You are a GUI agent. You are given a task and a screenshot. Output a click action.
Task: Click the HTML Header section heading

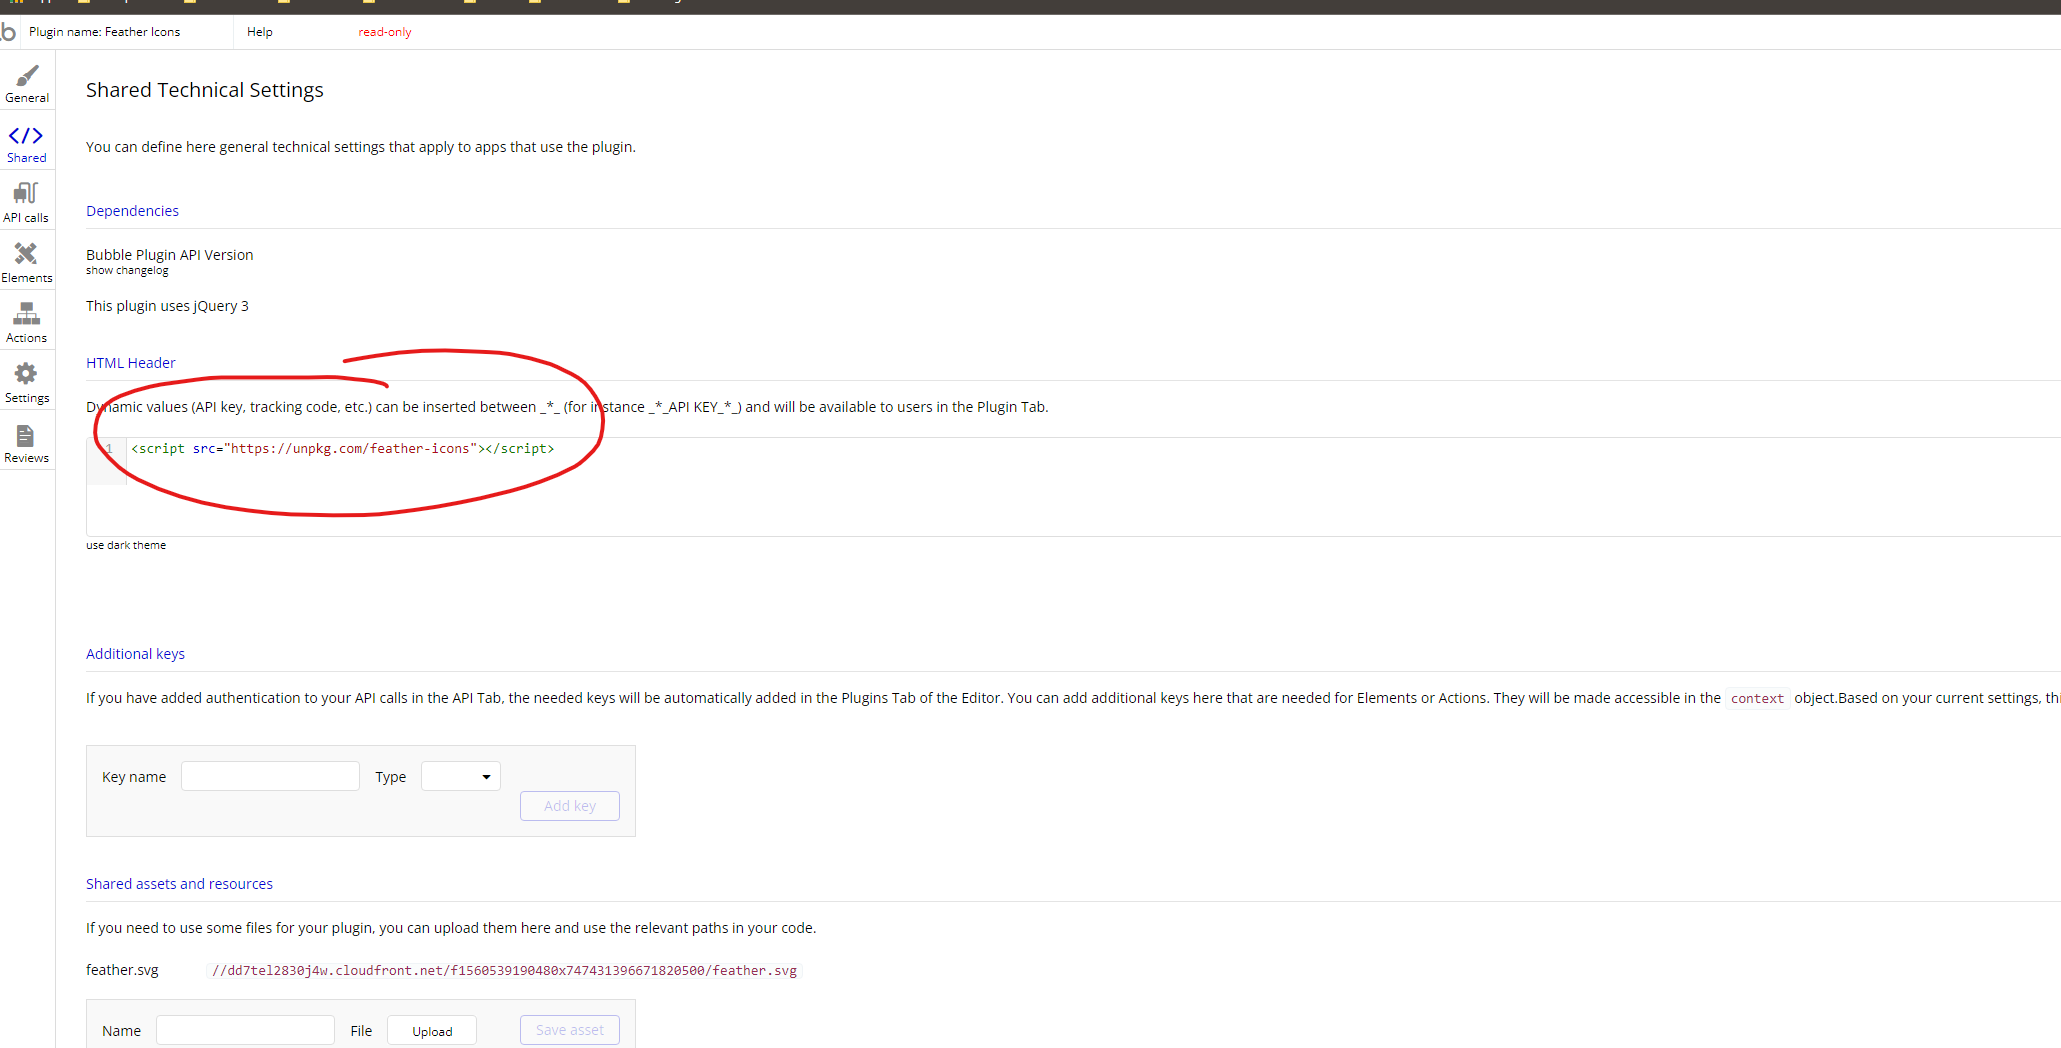pos(131,363)
